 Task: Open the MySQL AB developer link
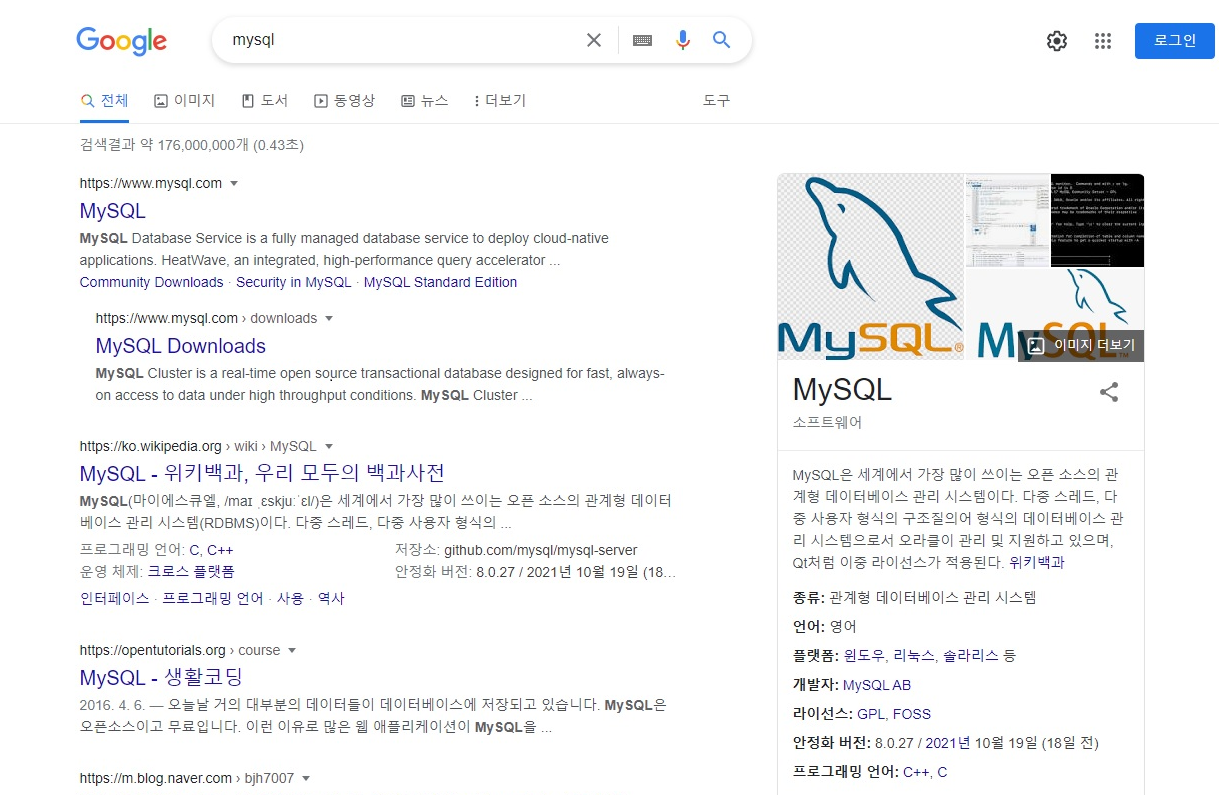(877, 685)
